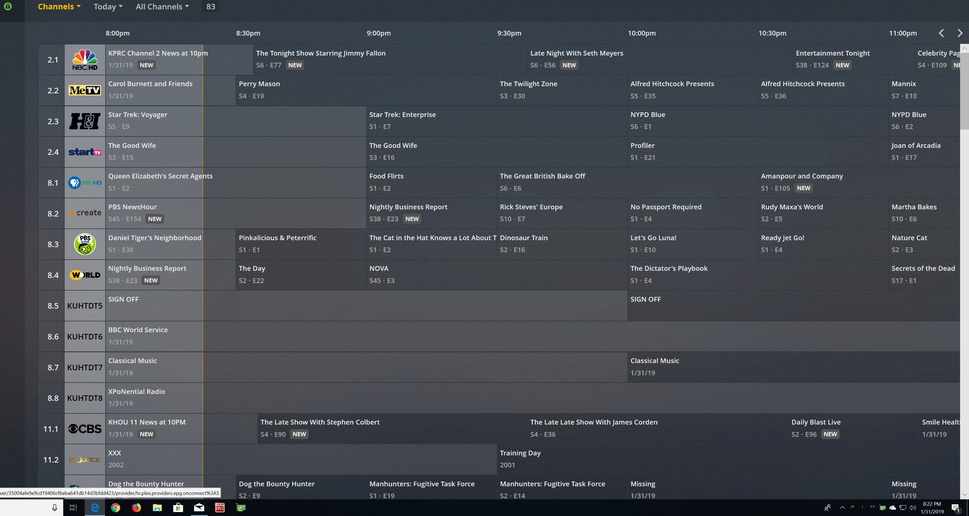The image size is (969, 516).
Task: Select Amanpour and Company program
Action: point(859,183)
